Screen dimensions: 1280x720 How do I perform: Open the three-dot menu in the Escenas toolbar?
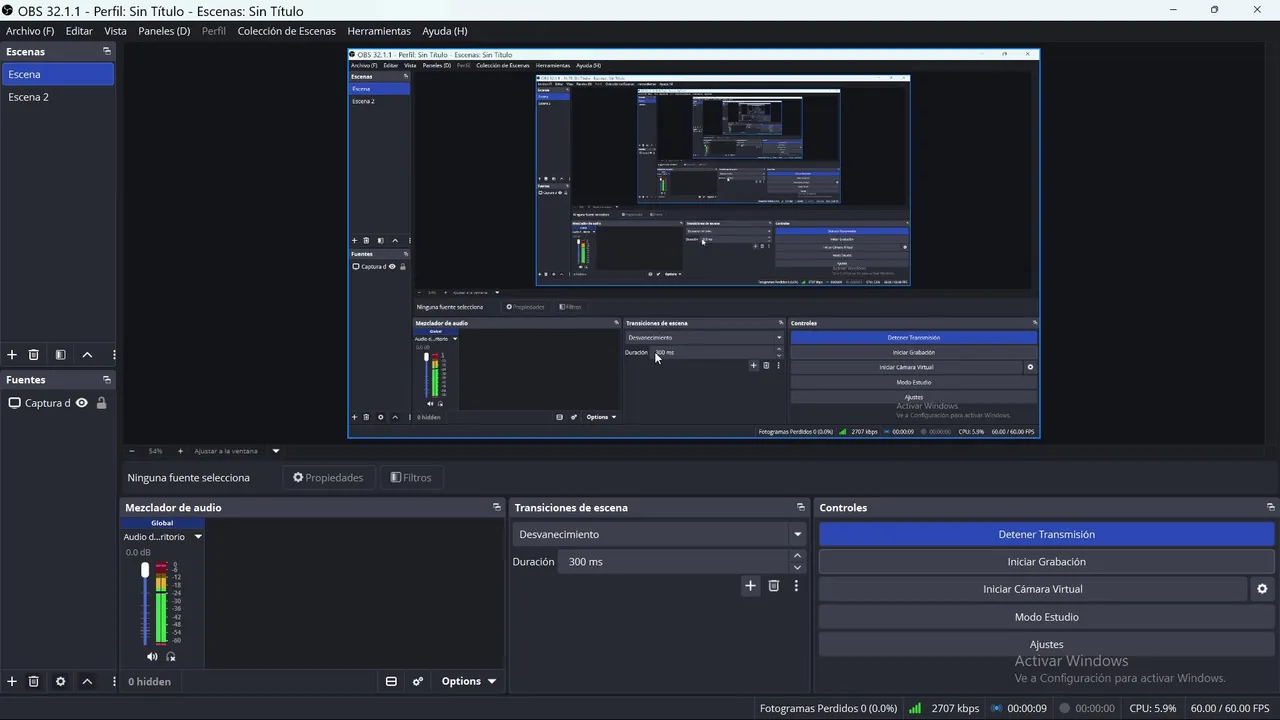click(x=114, y=355)
